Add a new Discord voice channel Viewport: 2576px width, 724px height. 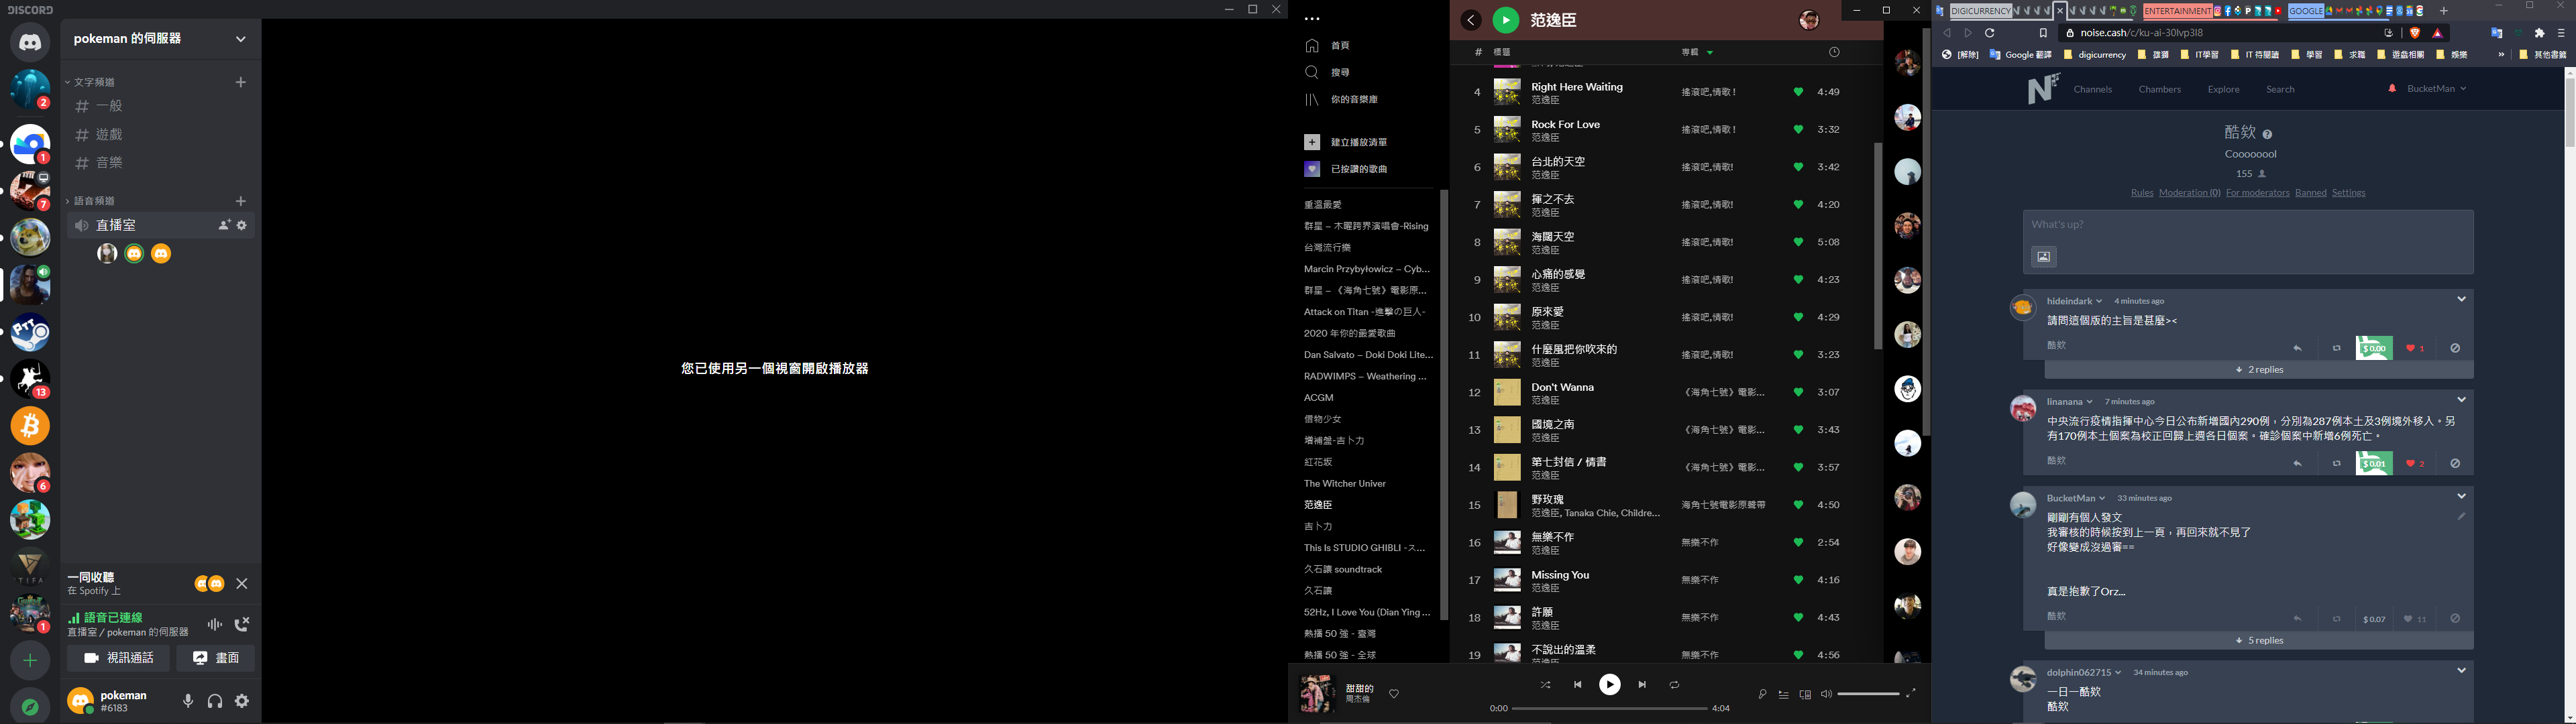coord(240,201)
